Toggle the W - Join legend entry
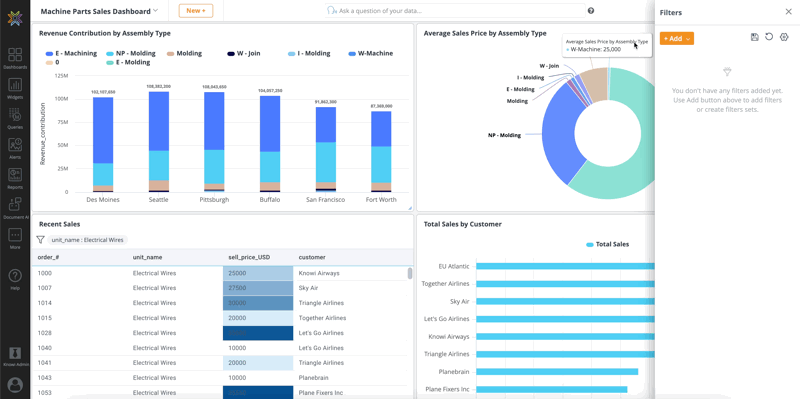 pyautogui.click(x=245, y=54)
